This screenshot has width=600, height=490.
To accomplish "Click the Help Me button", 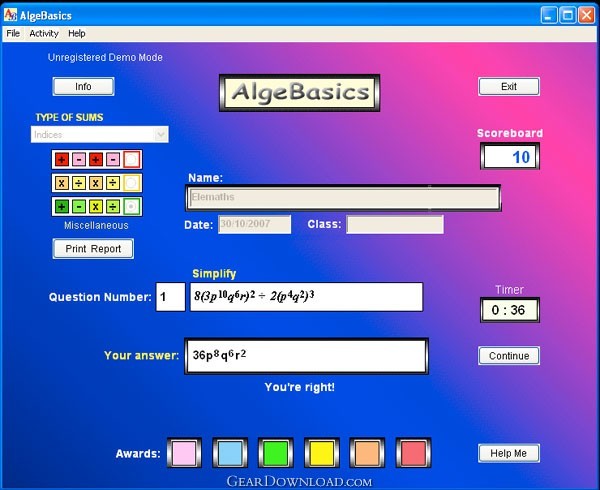I will coord(509,453).
